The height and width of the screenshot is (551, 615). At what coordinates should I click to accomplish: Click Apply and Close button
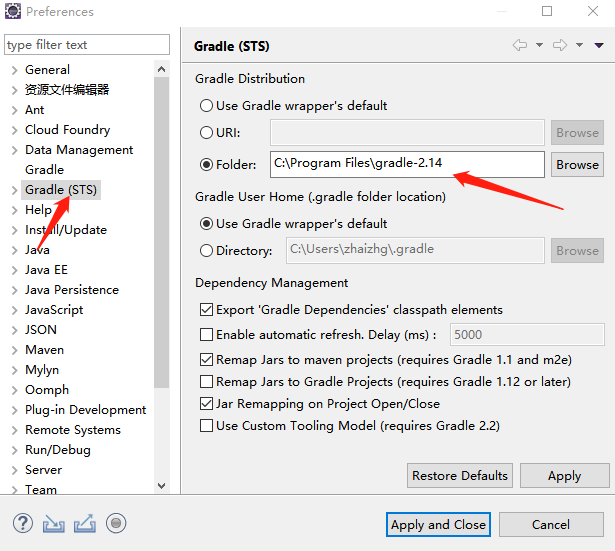tap(439, 525)
